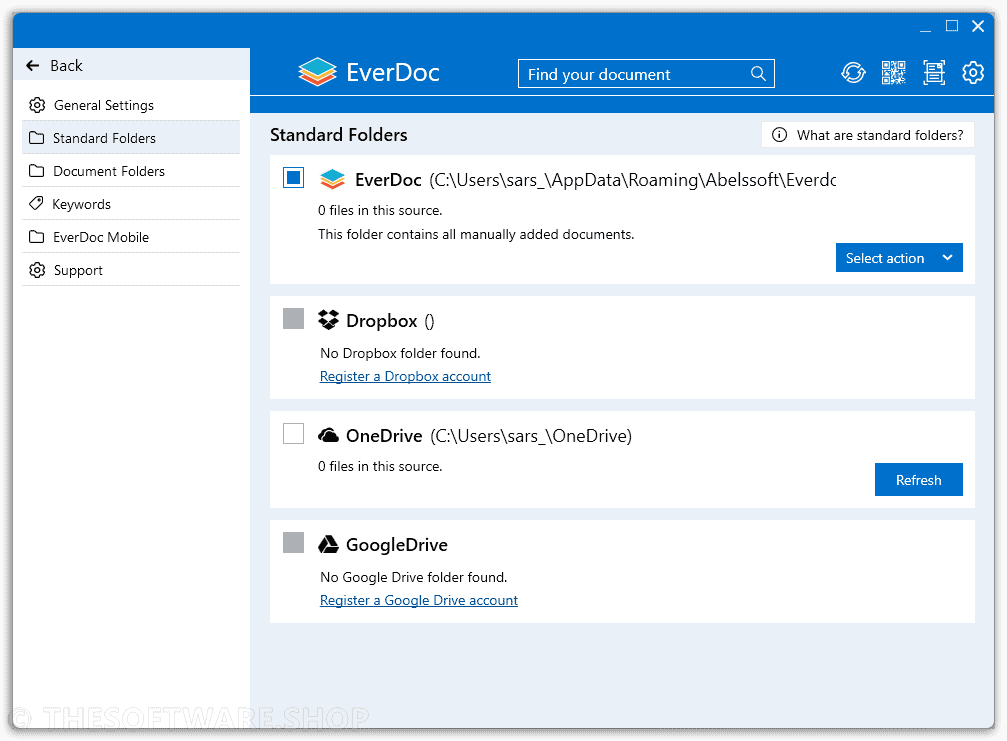Open Document Folders section
1007x741 pixels.
tap(131, 171)
